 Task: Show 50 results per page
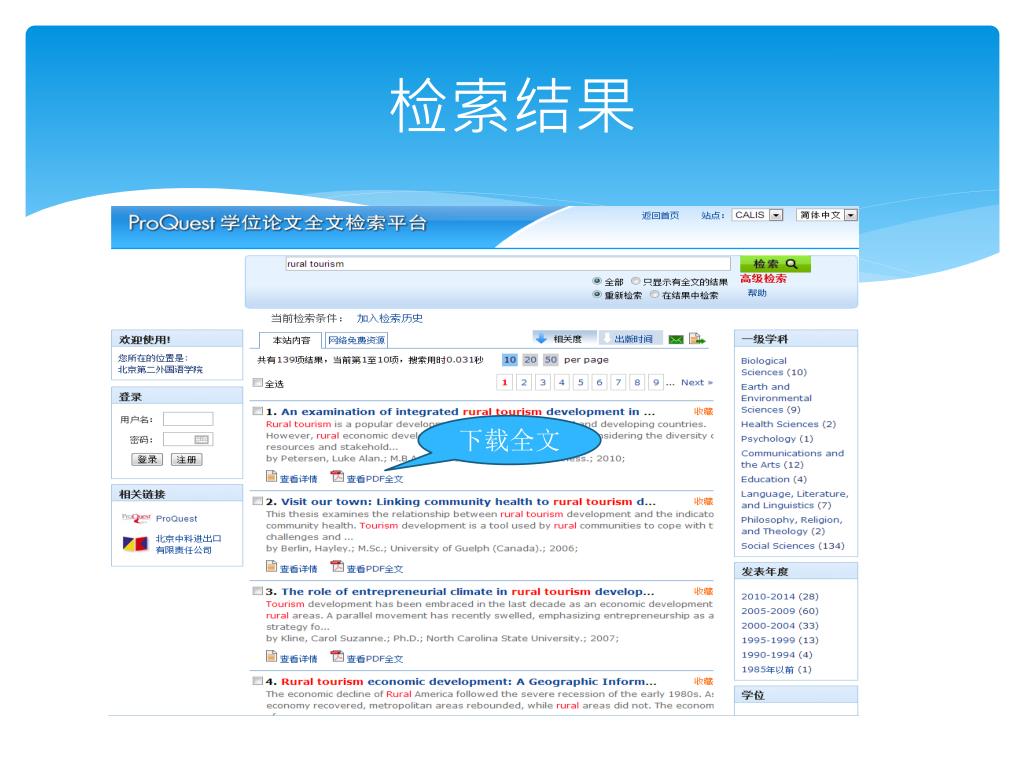[551, 359]
